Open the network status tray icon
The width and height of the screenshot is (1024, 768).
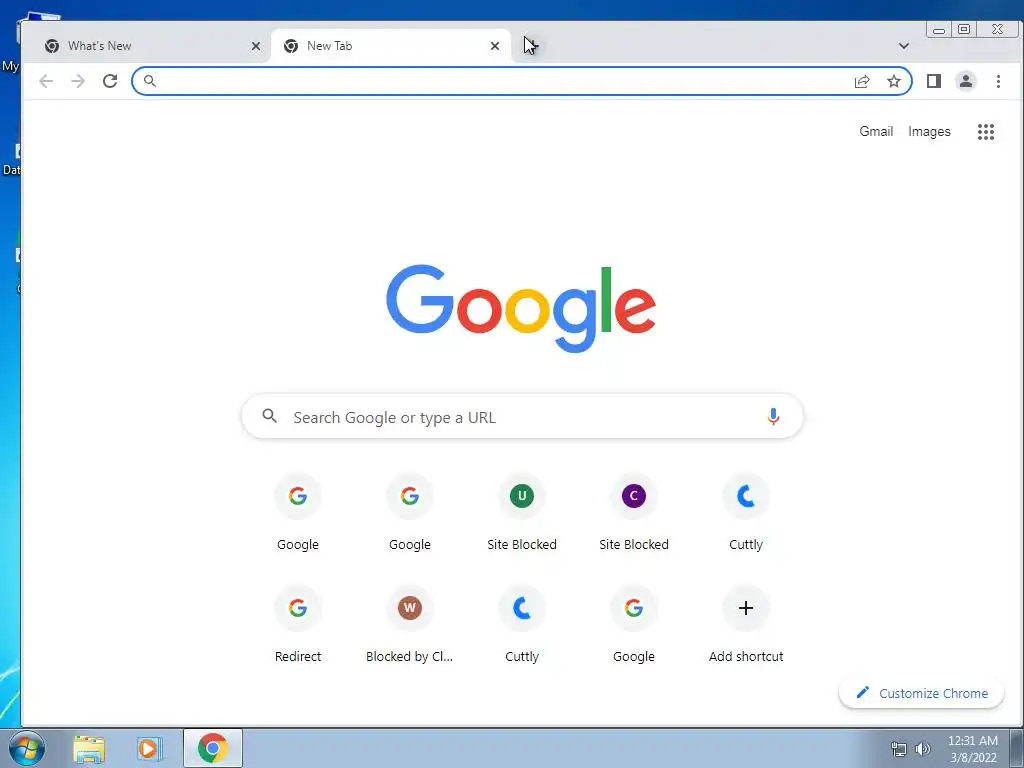(x=899, y=749)
